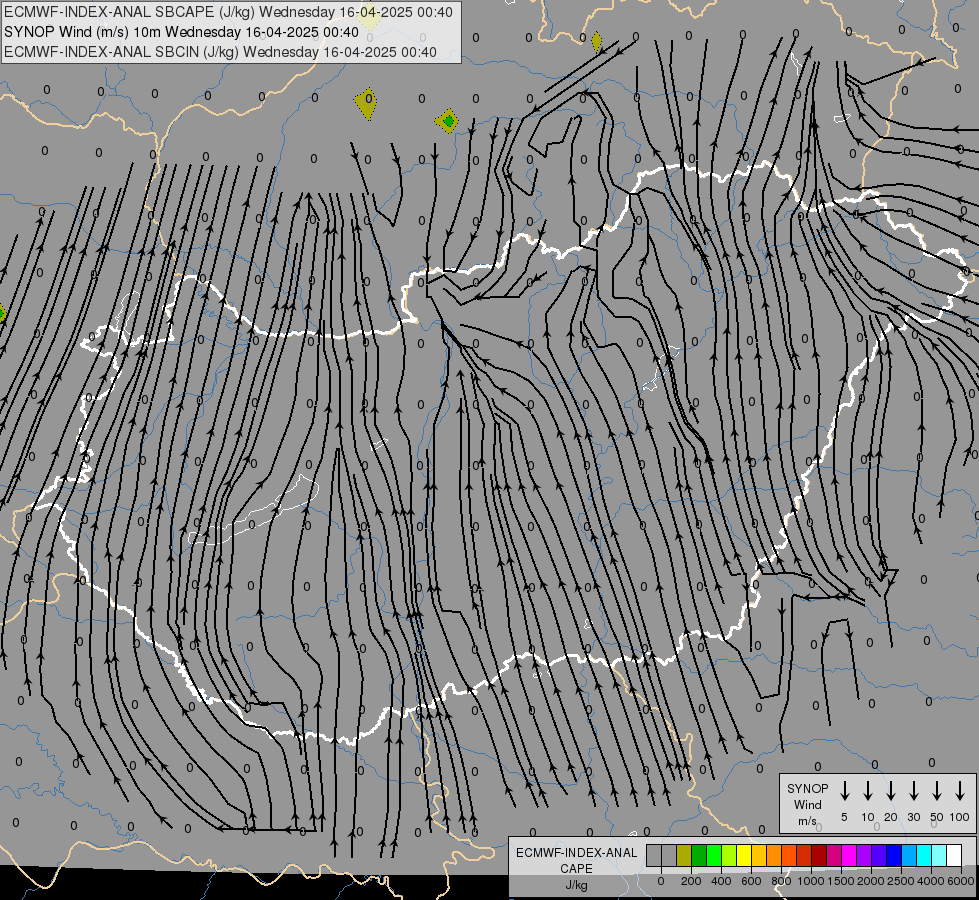
Task: Select the white swatch before 6000
Action: pyautogui.click(x=954, y=855)
